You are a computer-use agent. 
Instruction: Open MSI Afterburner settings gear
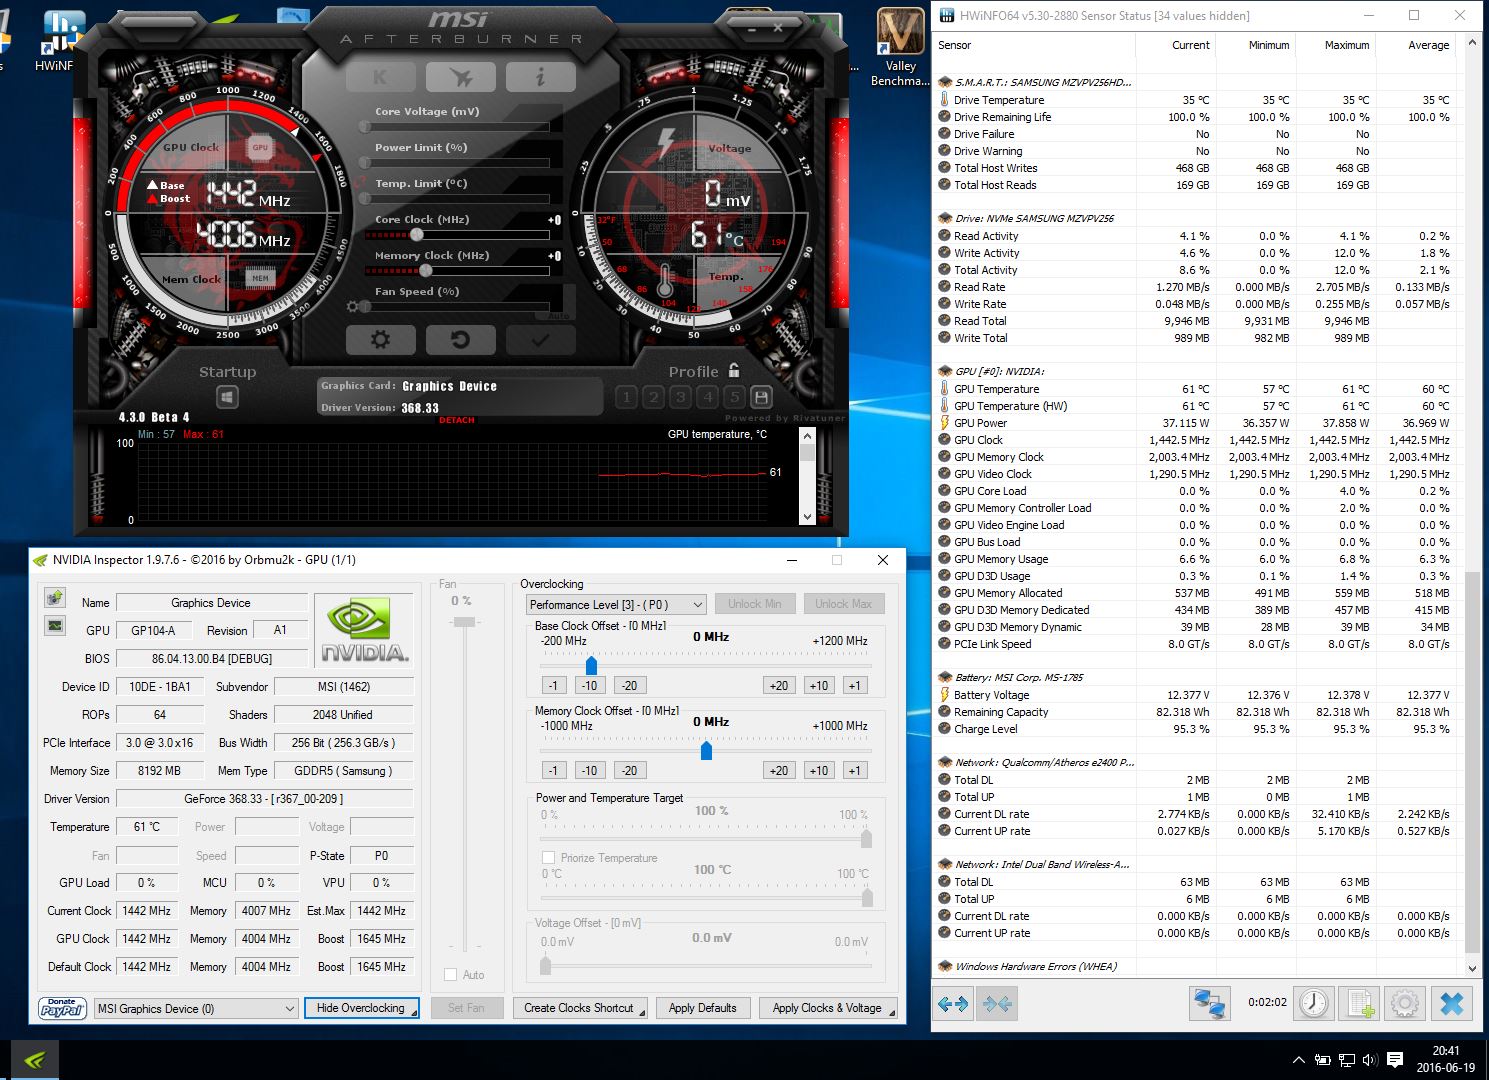(380, 340)
